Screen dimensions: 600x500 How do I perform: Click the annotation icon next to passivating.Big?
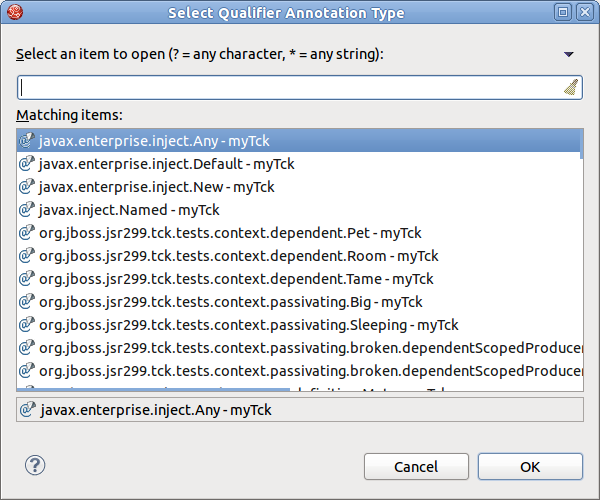point(28,302)
